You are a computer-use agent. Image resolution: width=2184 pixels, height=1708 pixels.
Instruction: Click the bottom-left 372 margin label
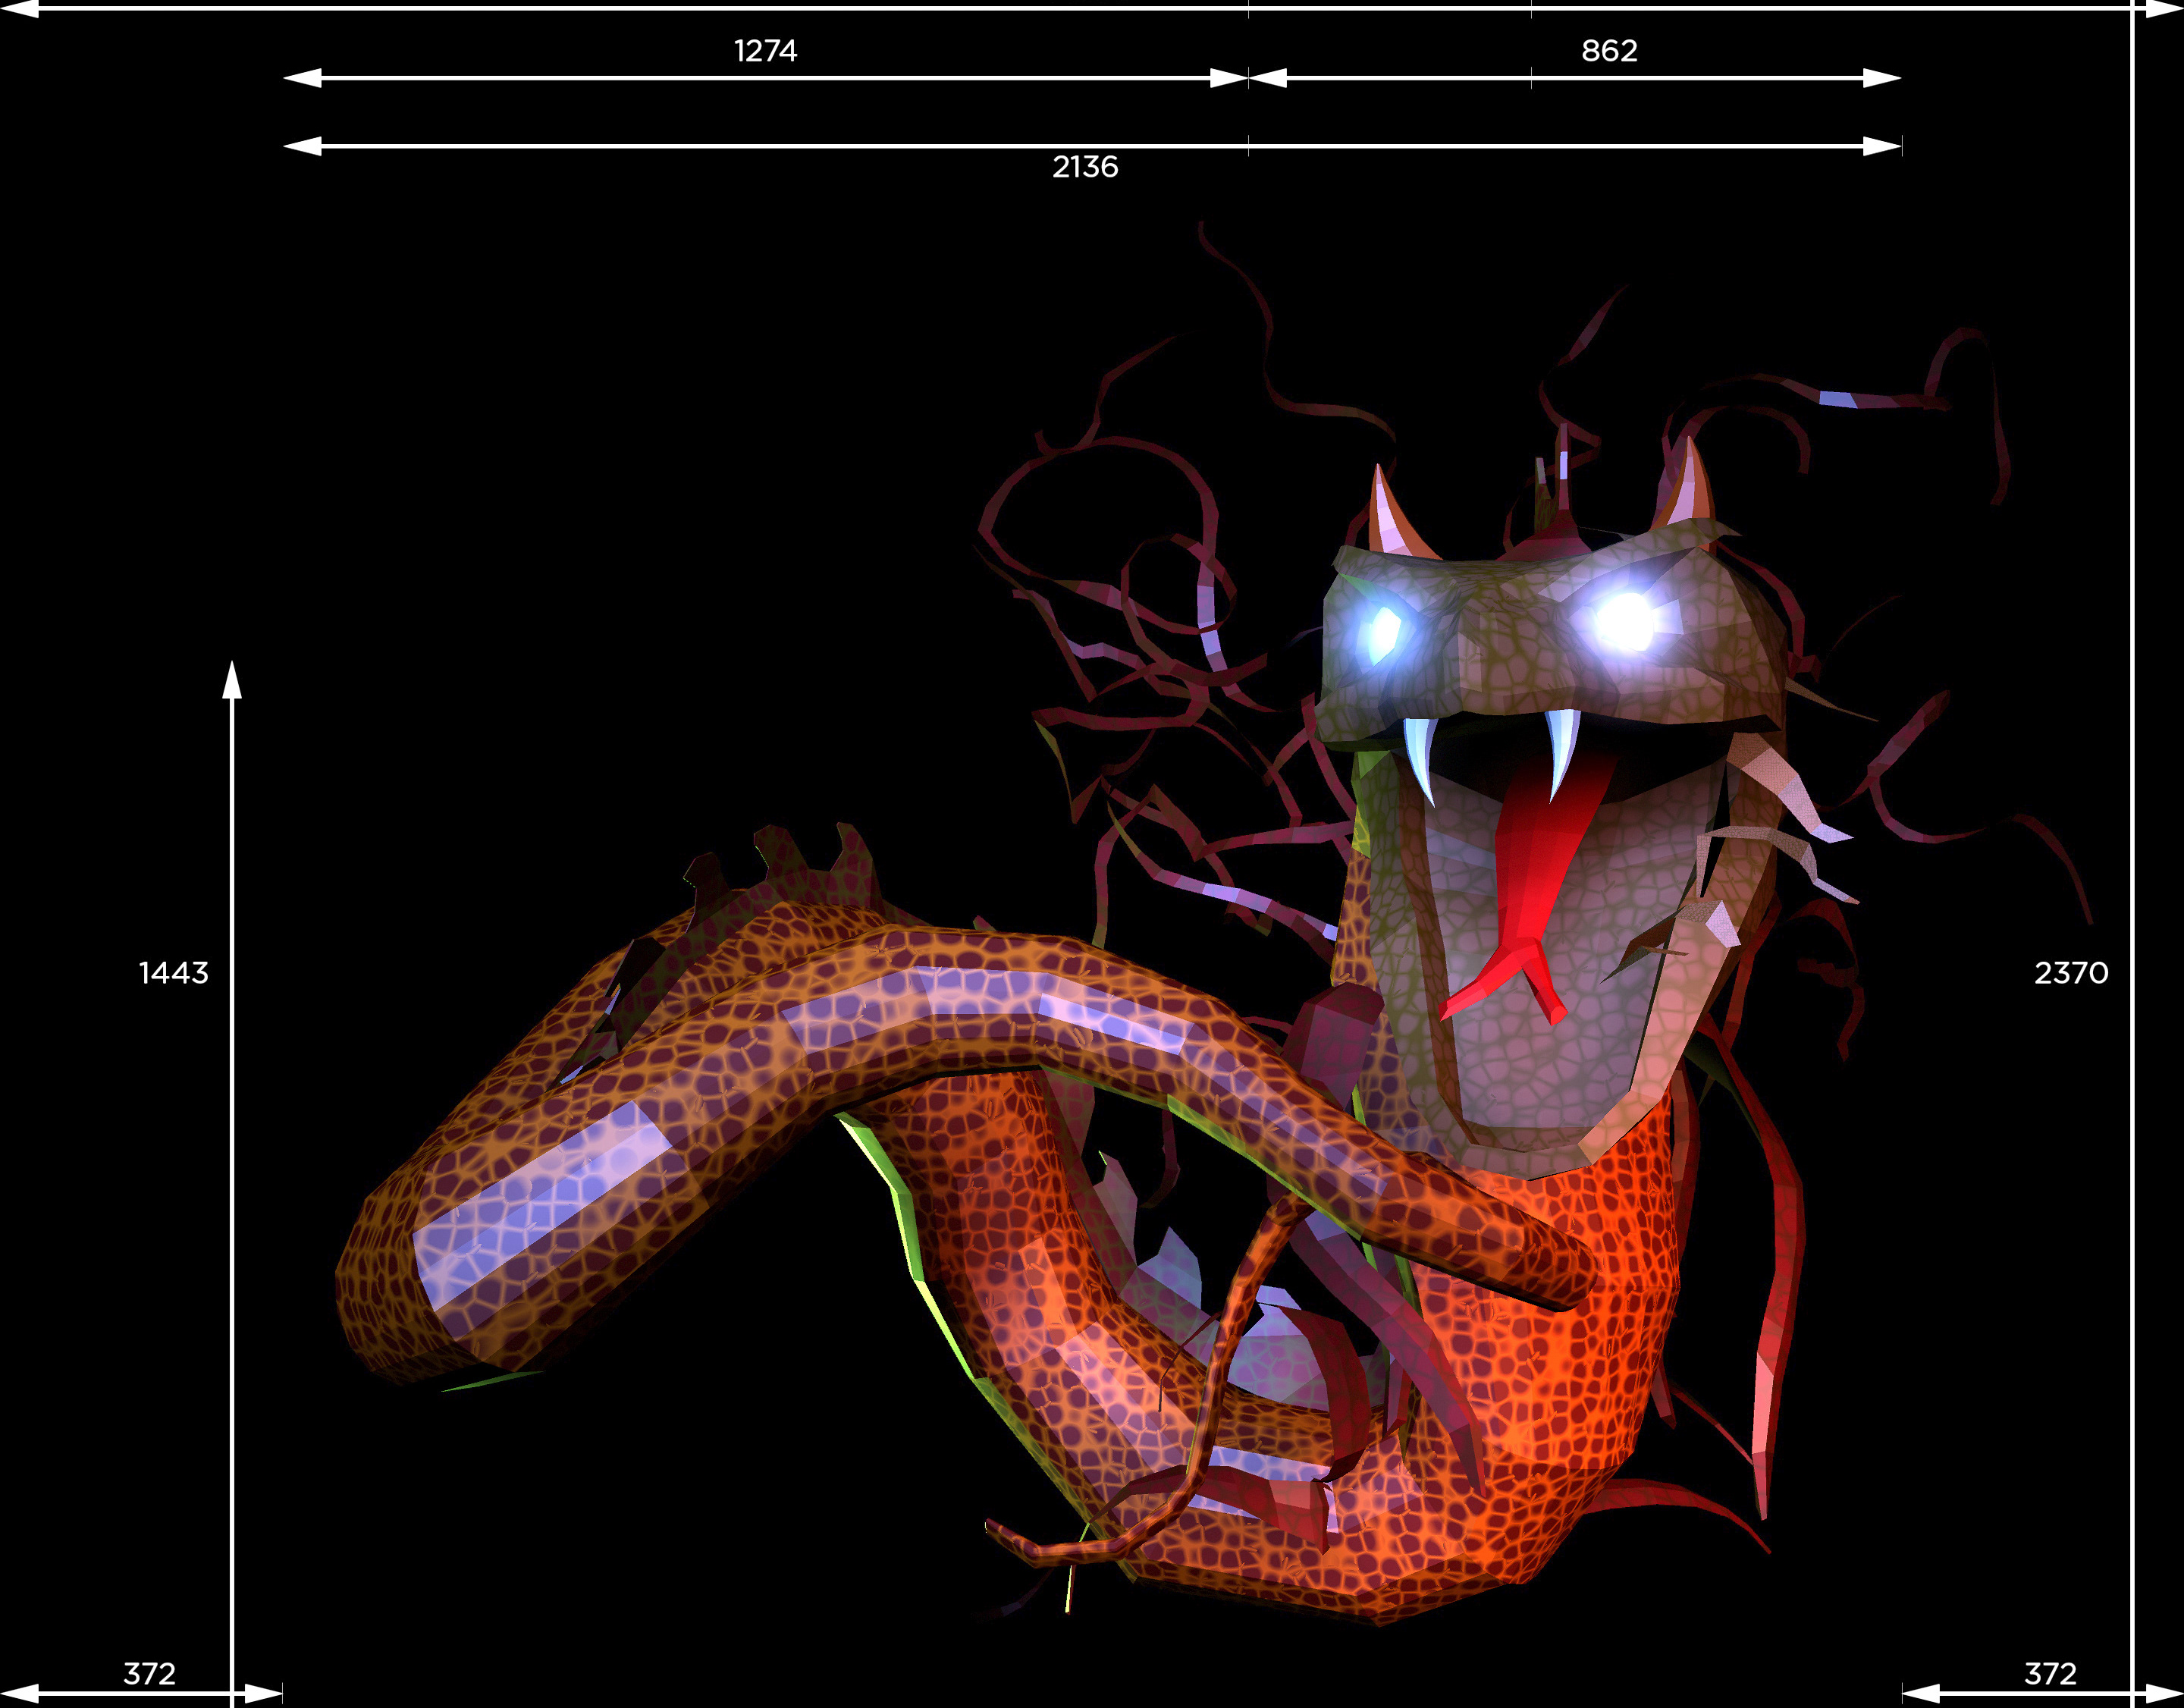pos(149,1674)
